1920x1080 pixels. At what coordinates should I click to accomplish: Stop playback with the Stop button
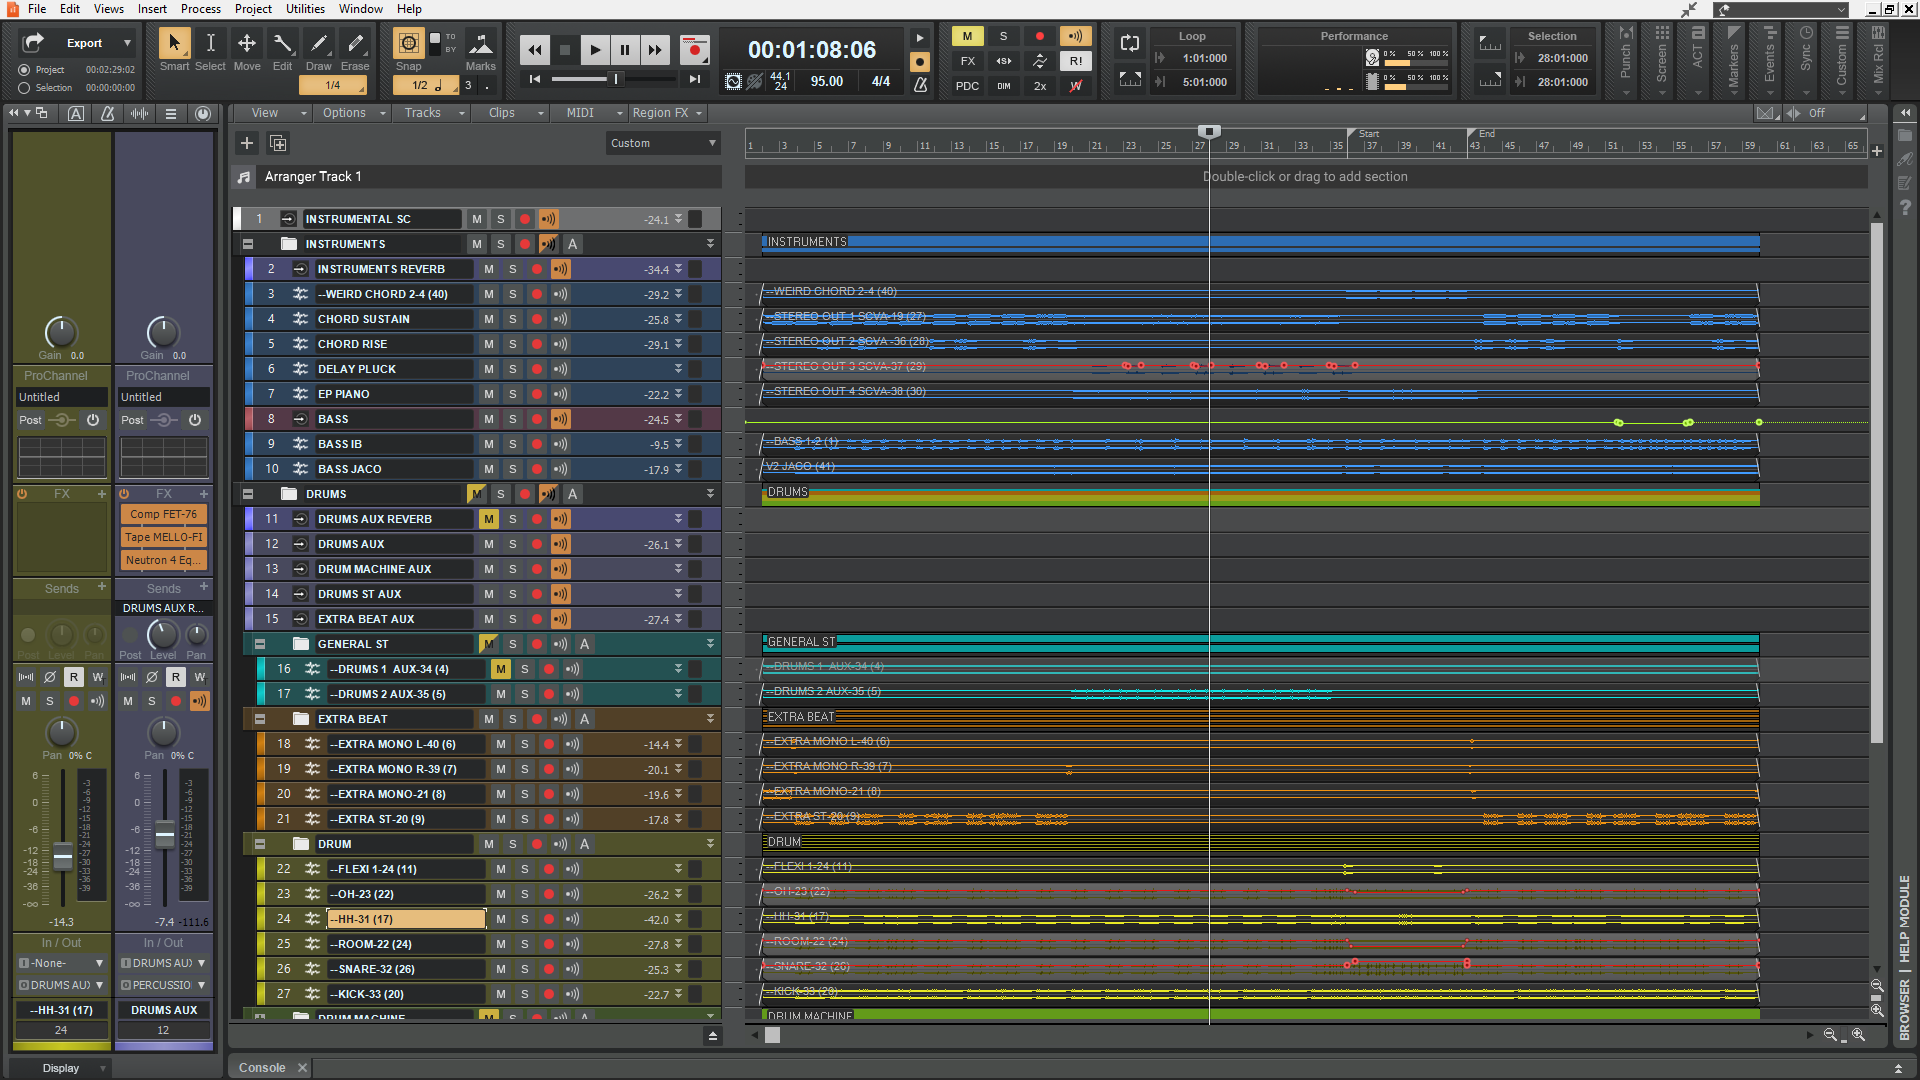pyautogui.click(x=565, y=50)
